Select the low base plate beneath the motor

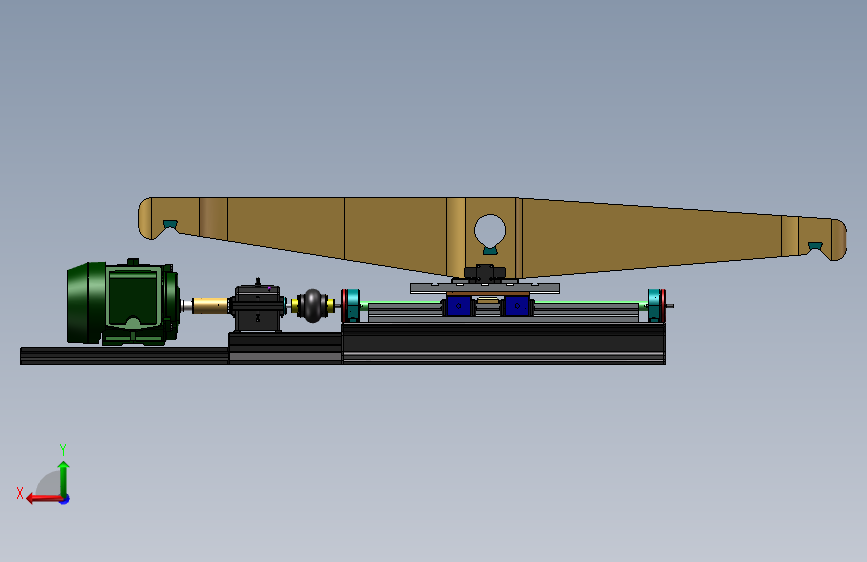[x=124, y=356]
